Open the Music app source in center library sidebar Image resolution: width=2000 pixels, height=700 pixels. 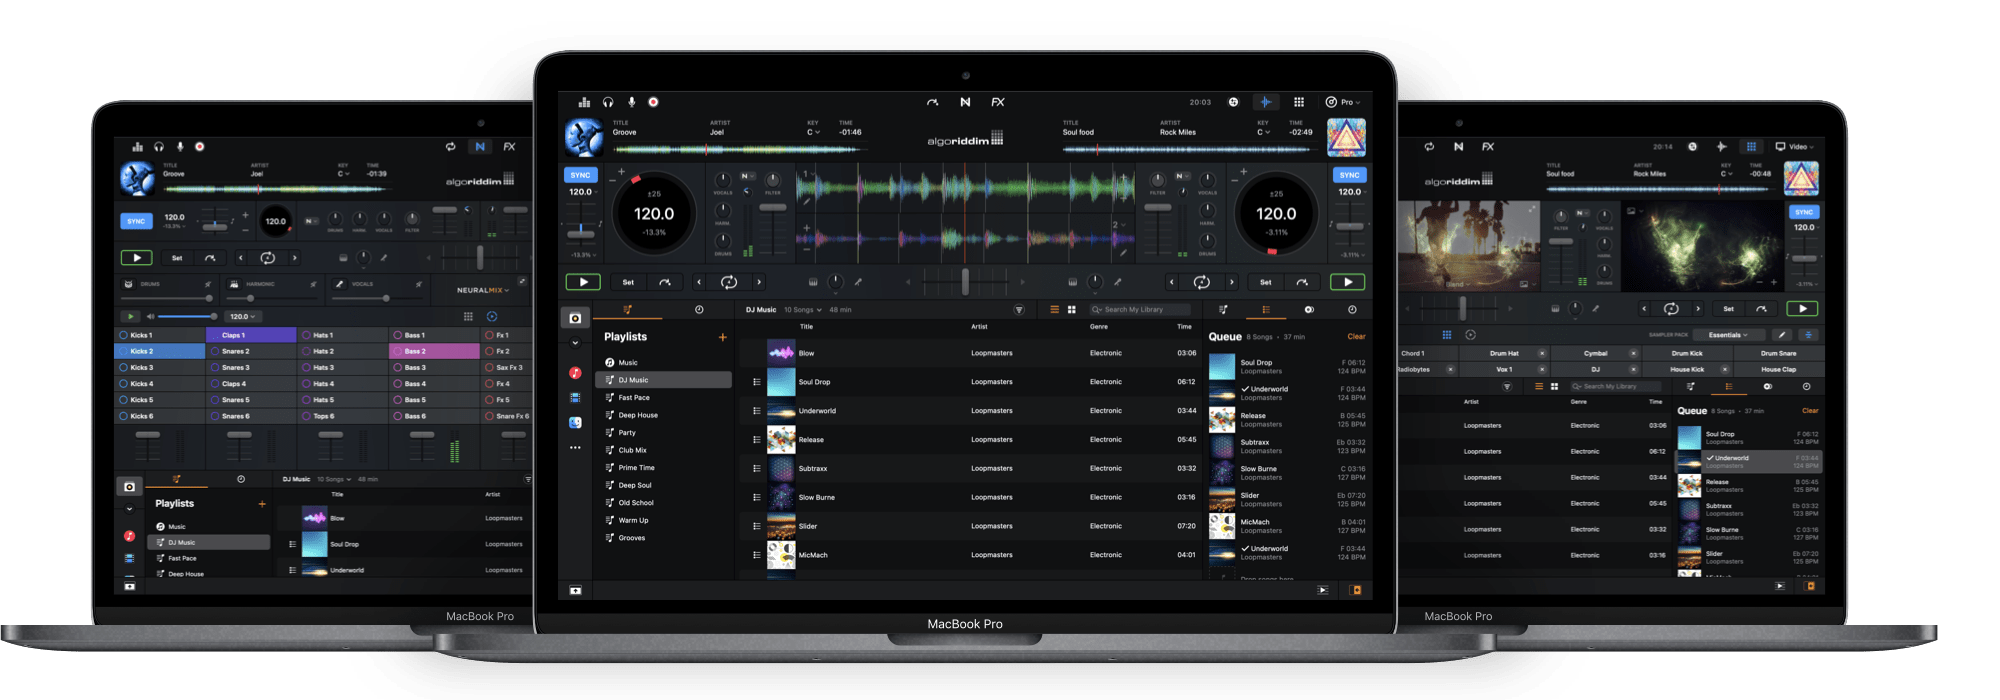click(x=575, y=373)
